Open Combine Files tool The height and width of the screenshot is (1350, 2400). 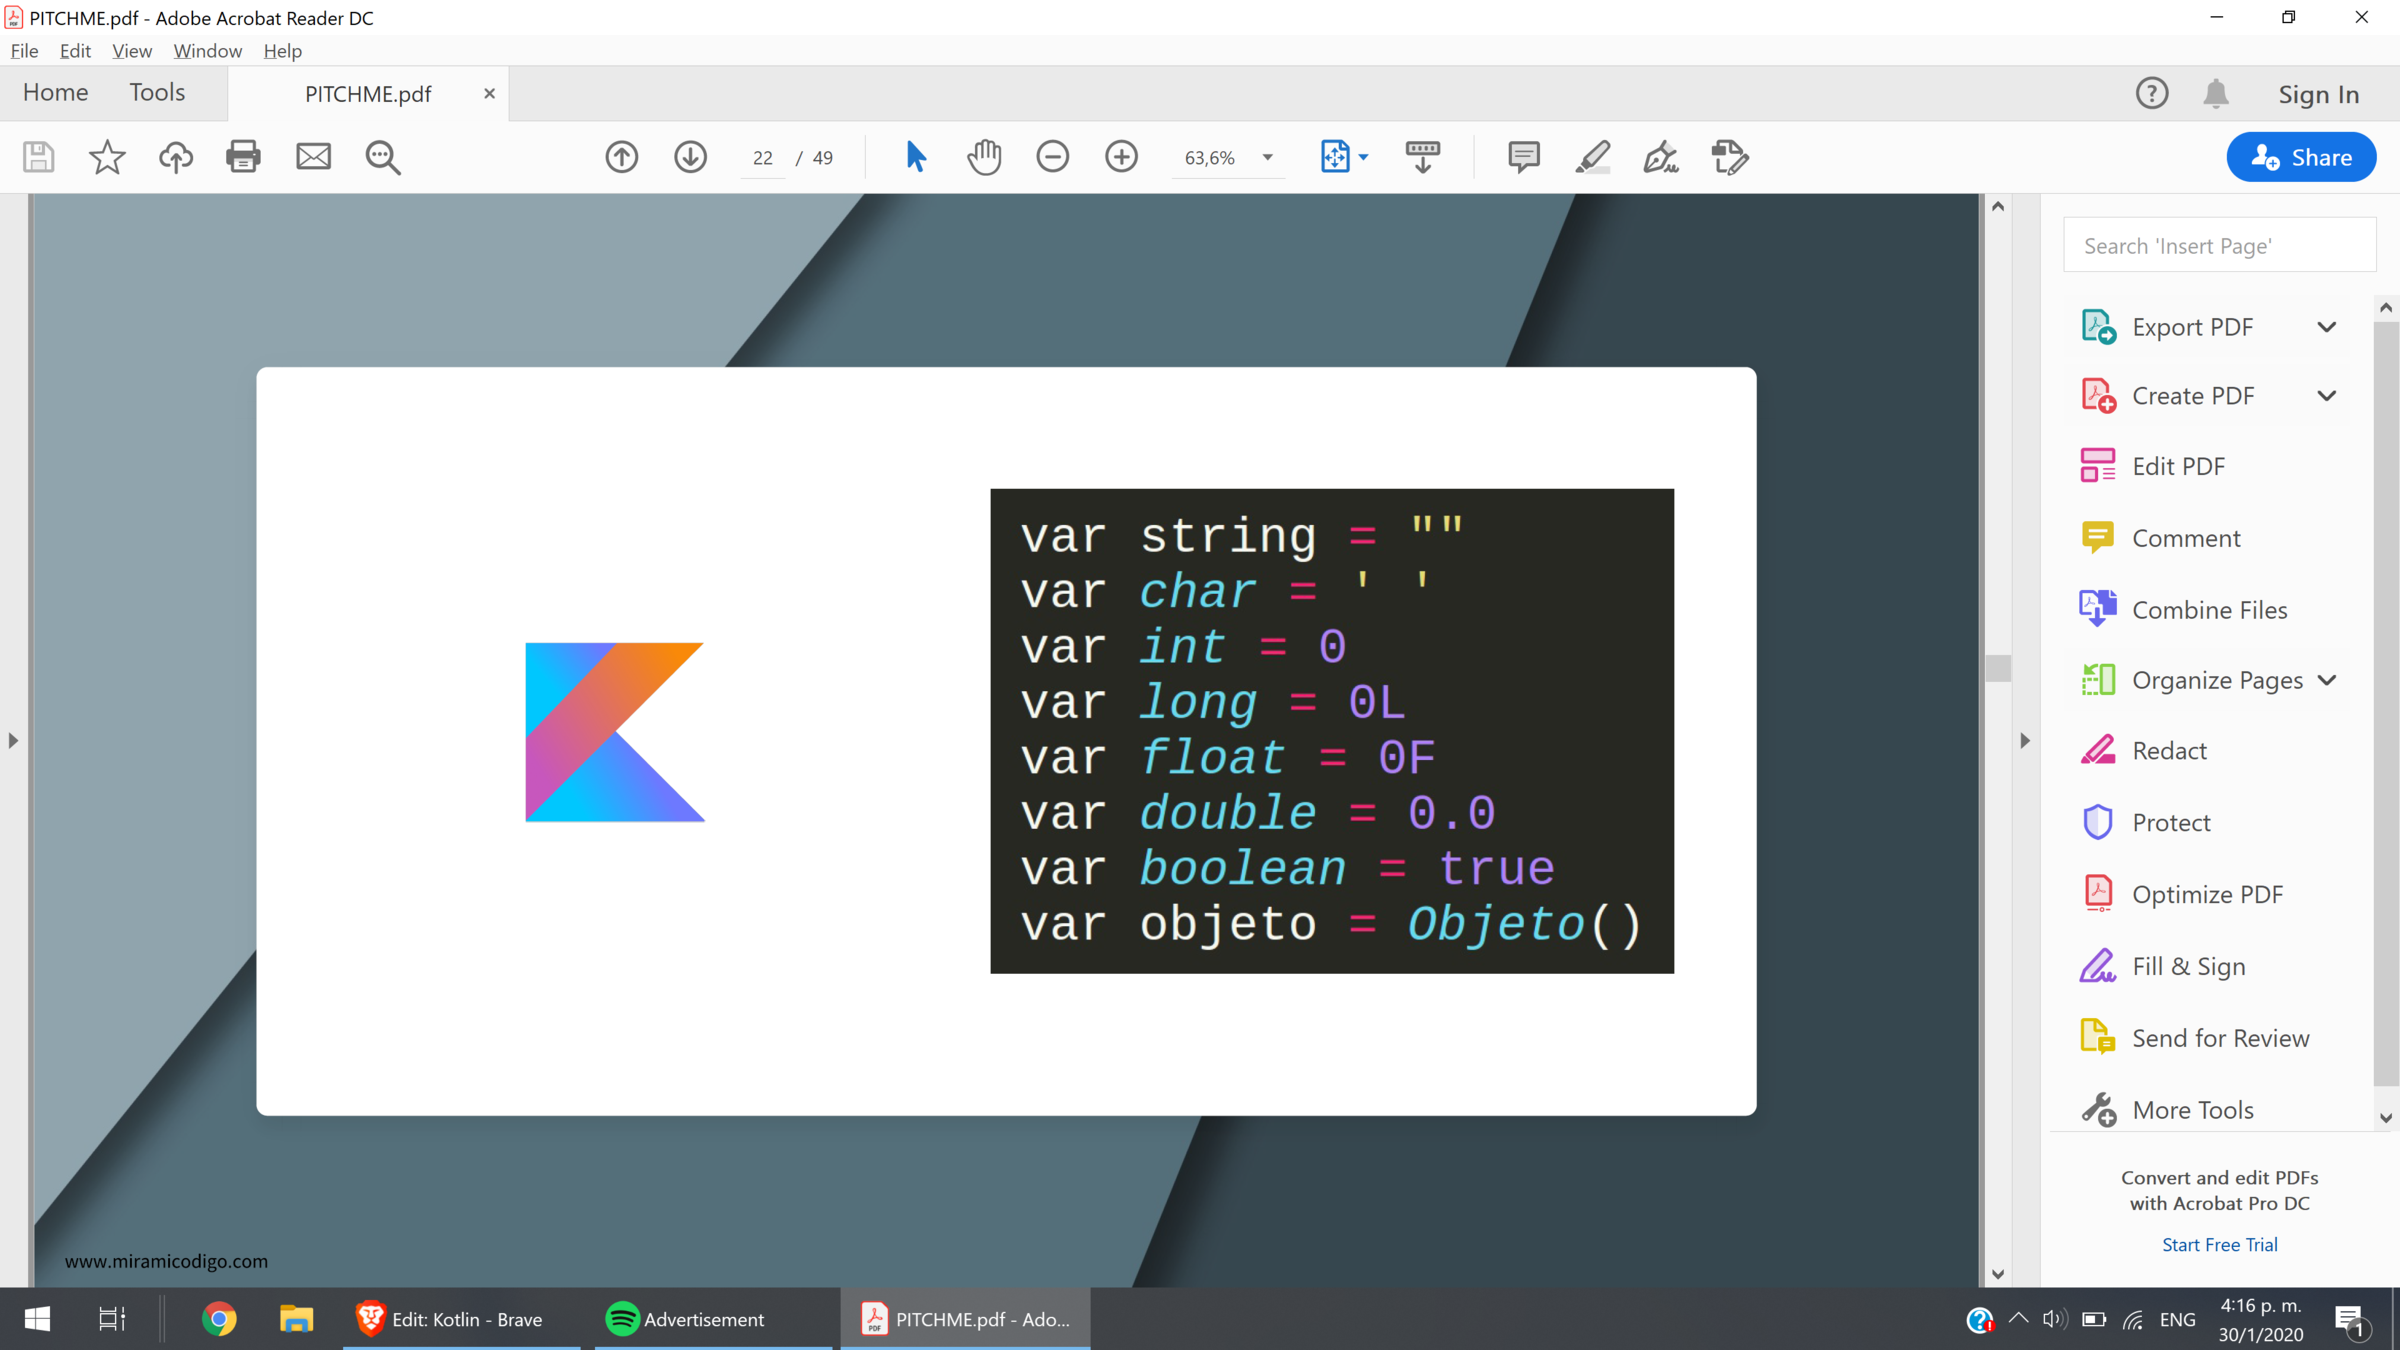click(x=2208, y=610)
